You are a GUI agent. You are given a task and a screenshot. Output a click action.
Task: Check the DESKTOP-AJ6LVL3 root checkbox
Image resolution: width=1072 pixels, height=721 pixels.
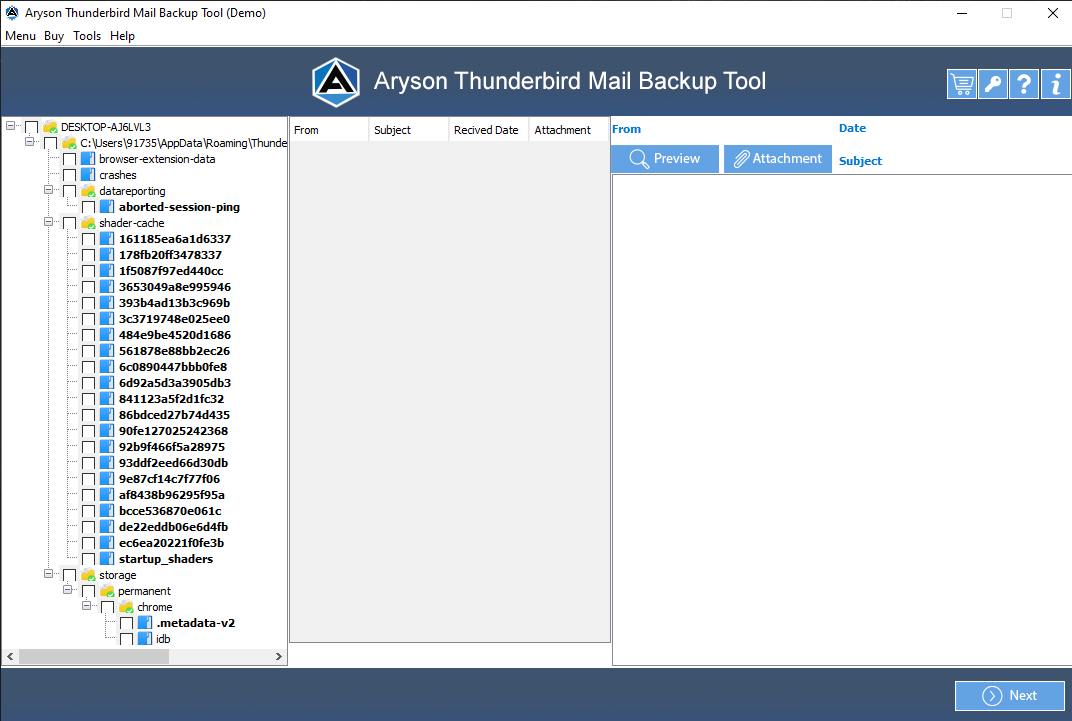click(31, 127)
